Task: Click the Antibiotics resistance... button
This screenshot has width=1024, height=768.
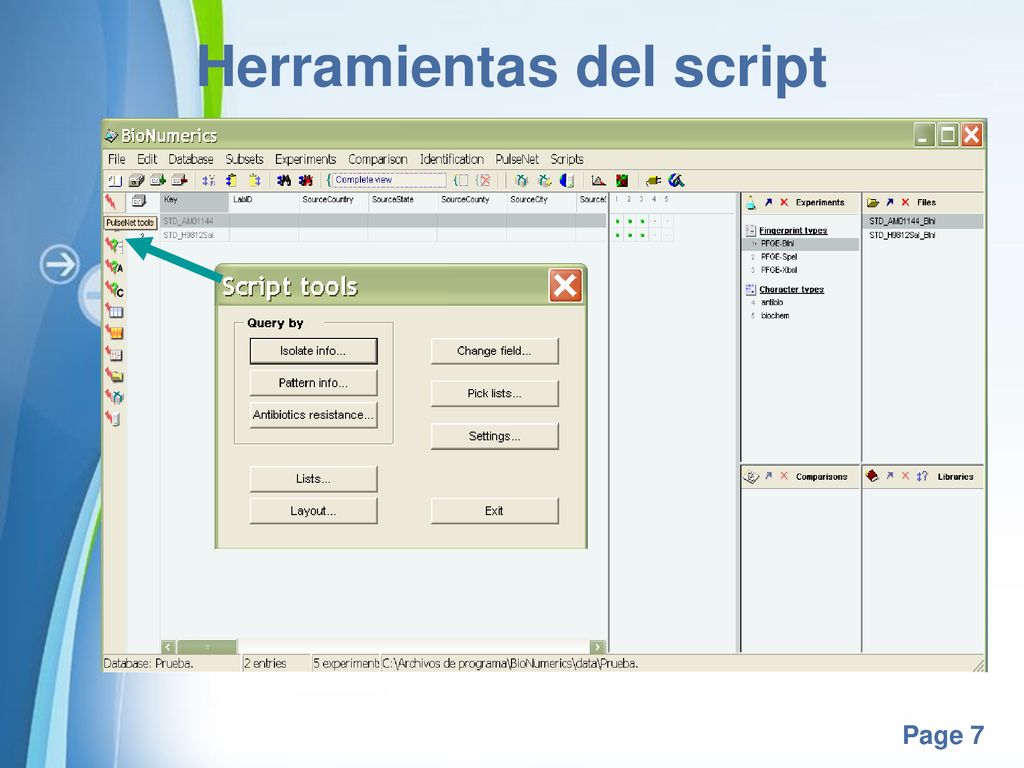Action: tap(313, 415)
